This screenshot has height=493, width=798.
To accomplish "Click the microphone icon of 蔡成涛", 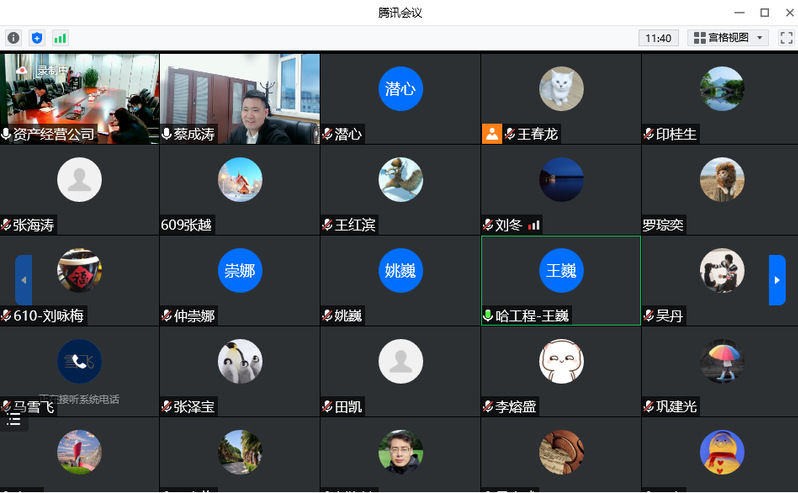I will [167, 134].
